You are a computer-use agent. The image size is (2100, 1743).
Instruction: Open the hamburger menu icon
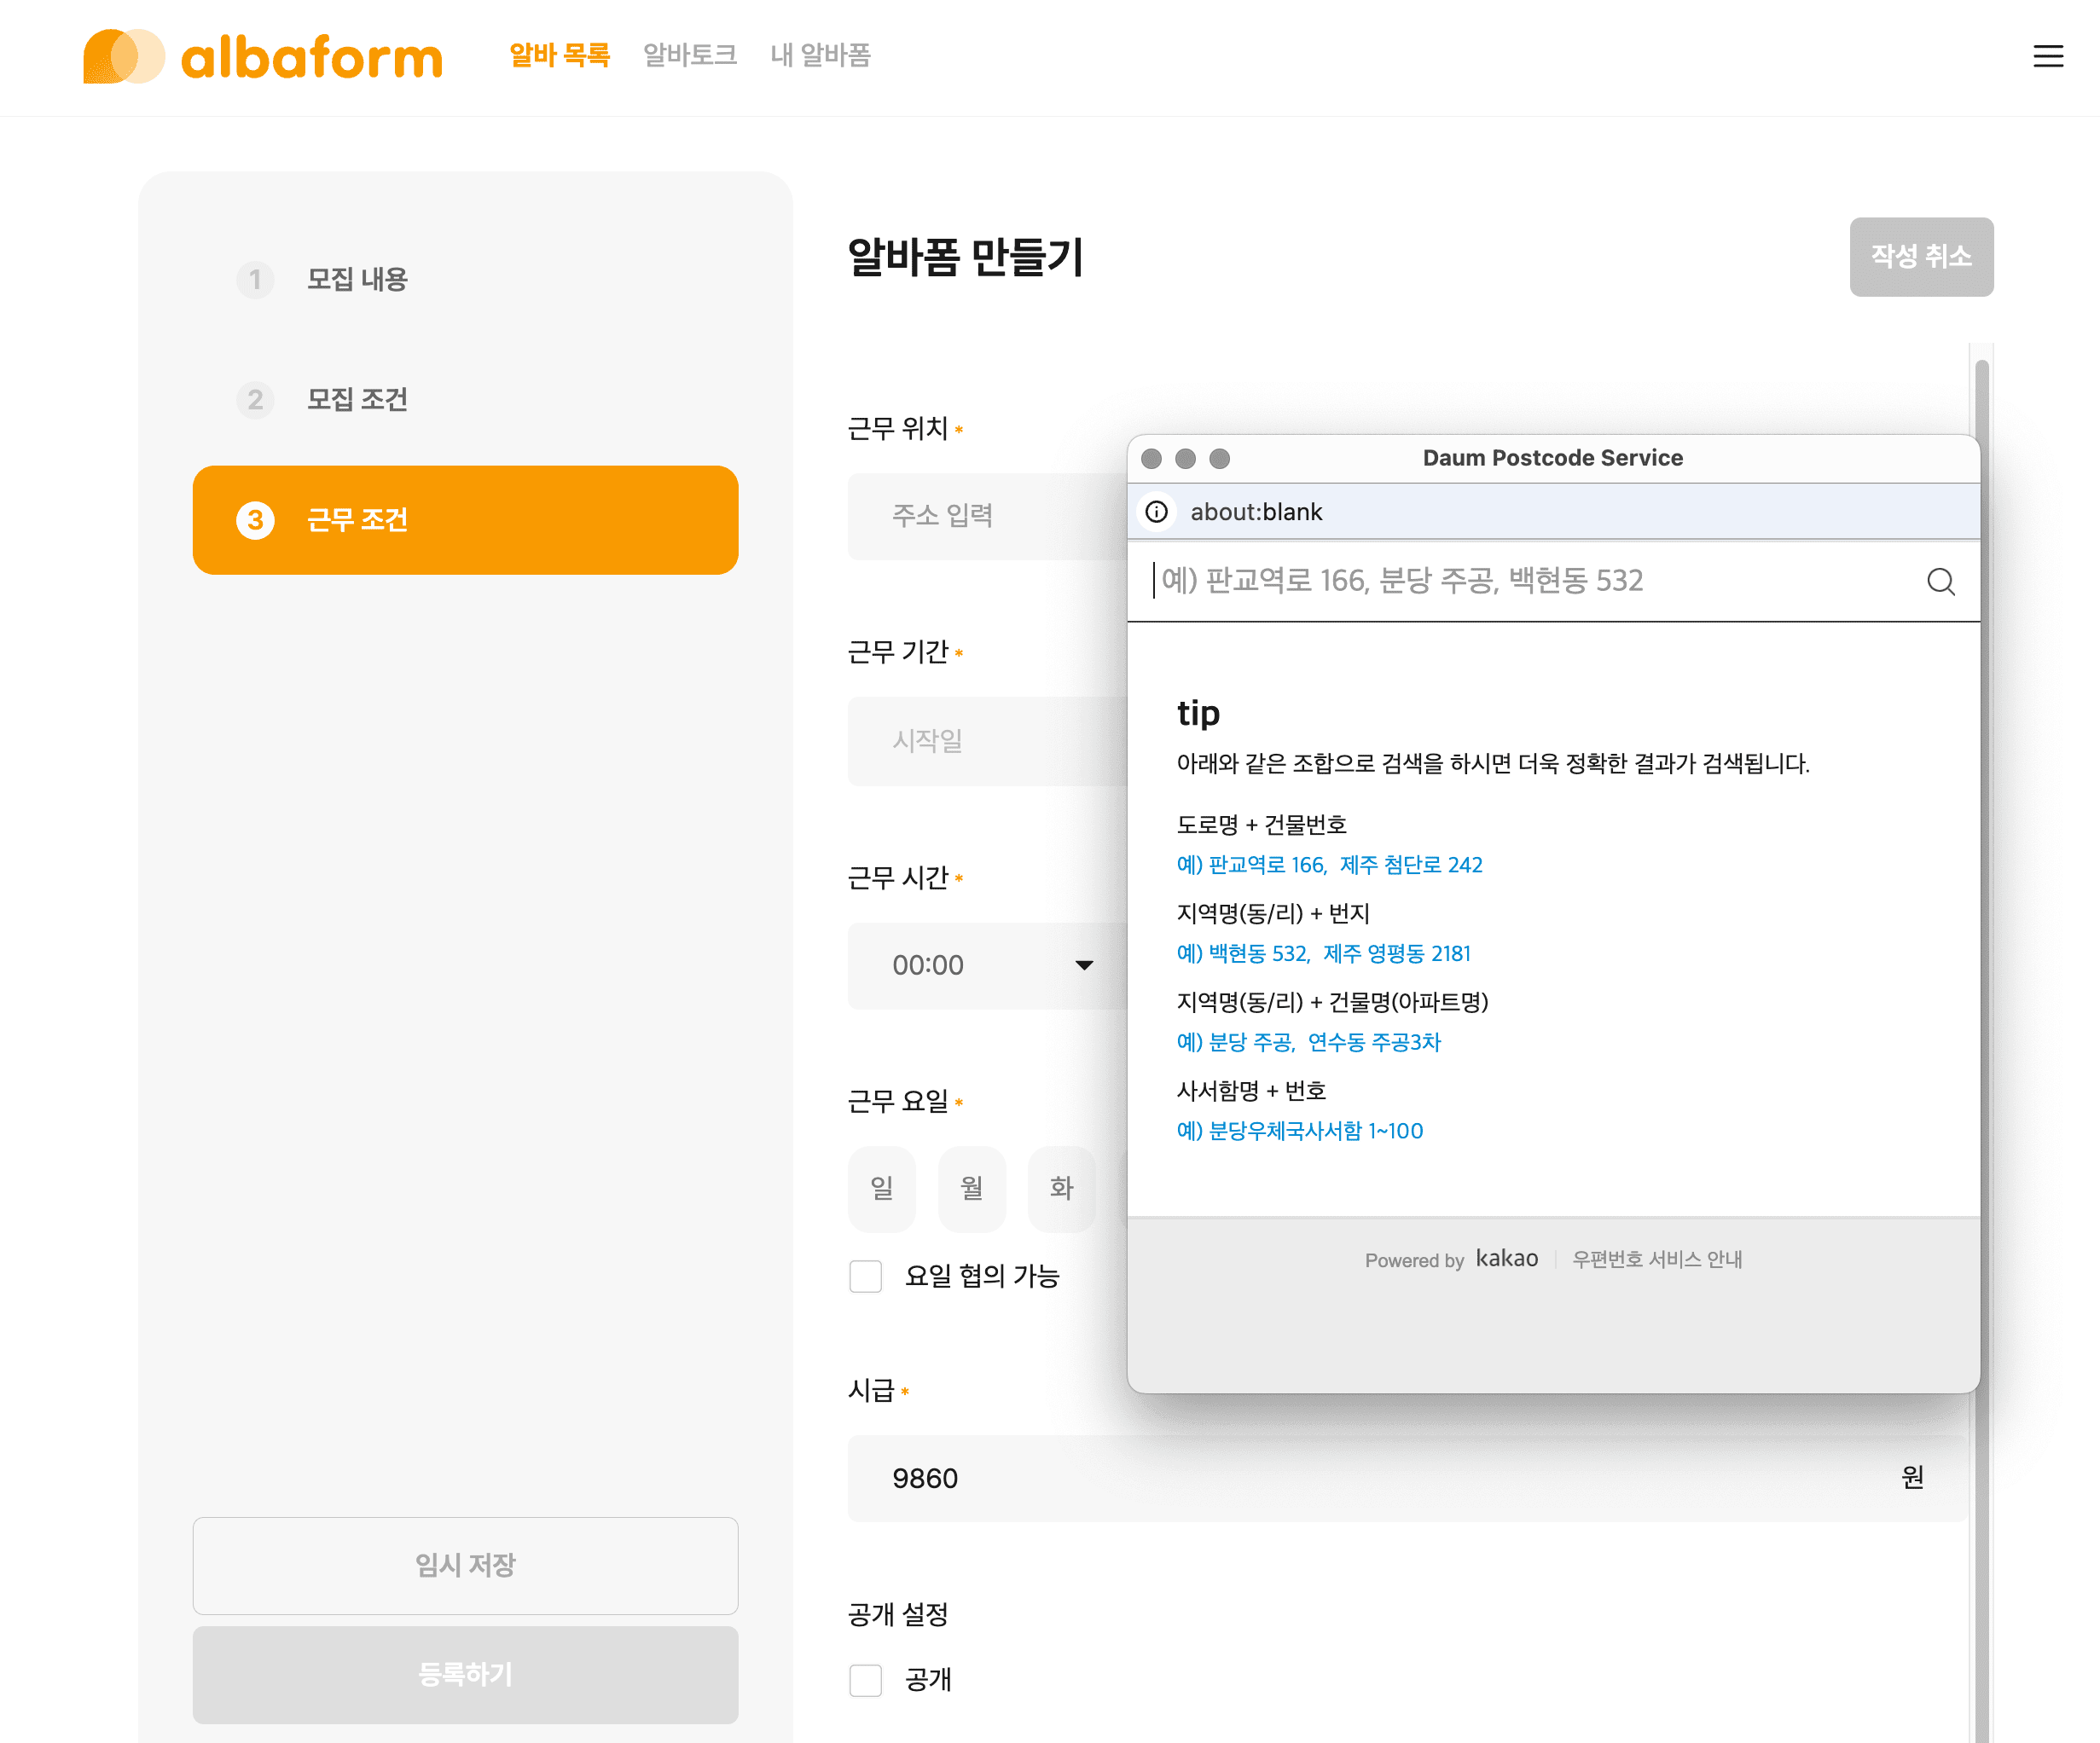(2048, 56)
